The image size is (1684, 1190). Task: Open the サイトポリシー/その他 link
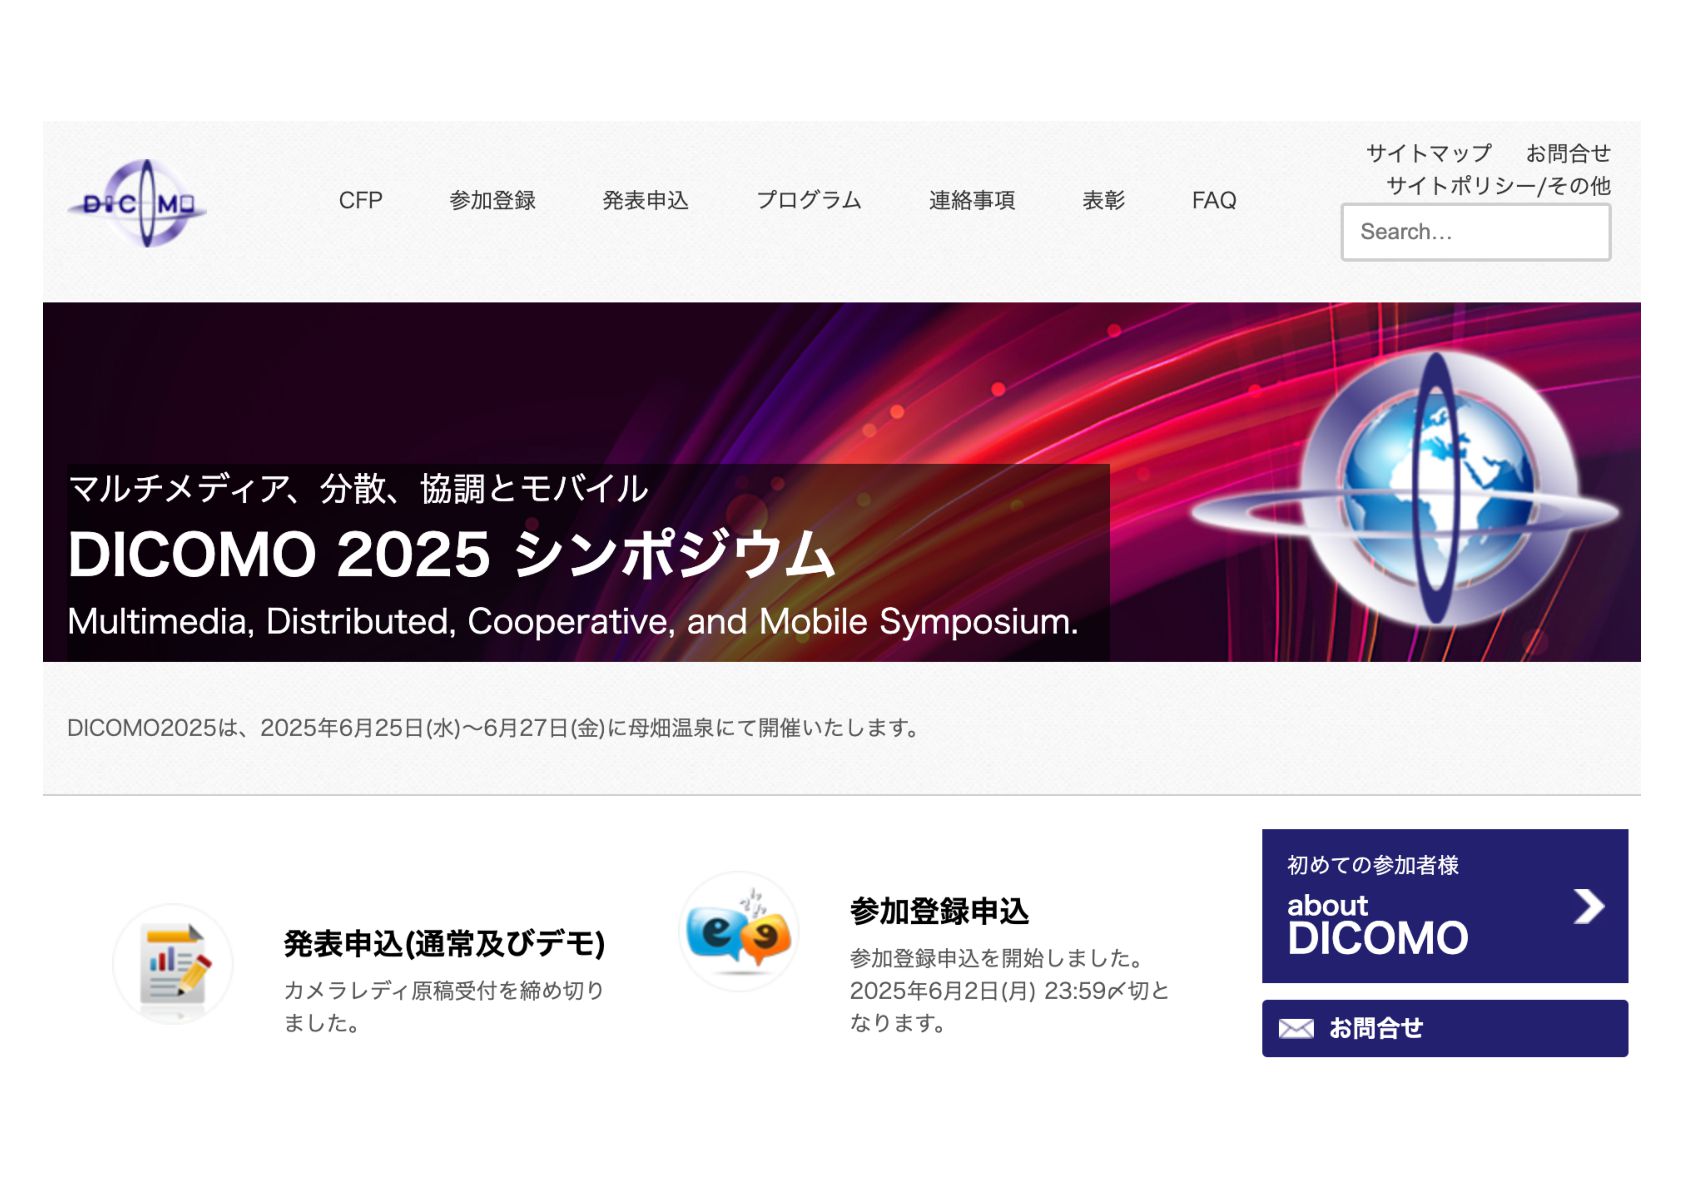1498,185
